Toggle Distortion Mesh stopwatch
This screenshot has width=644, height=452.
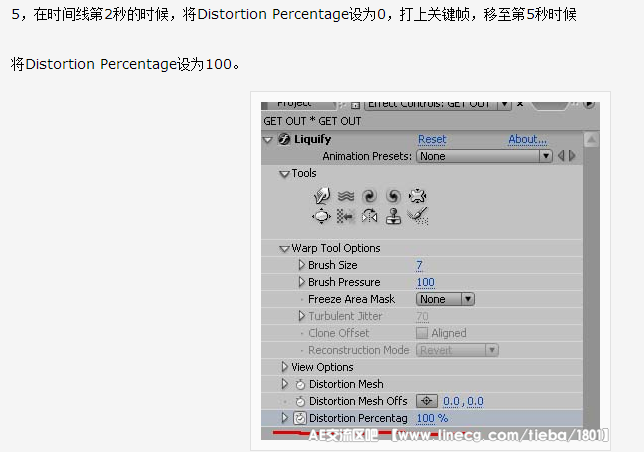pyautogui.click(x=300, y=384)
